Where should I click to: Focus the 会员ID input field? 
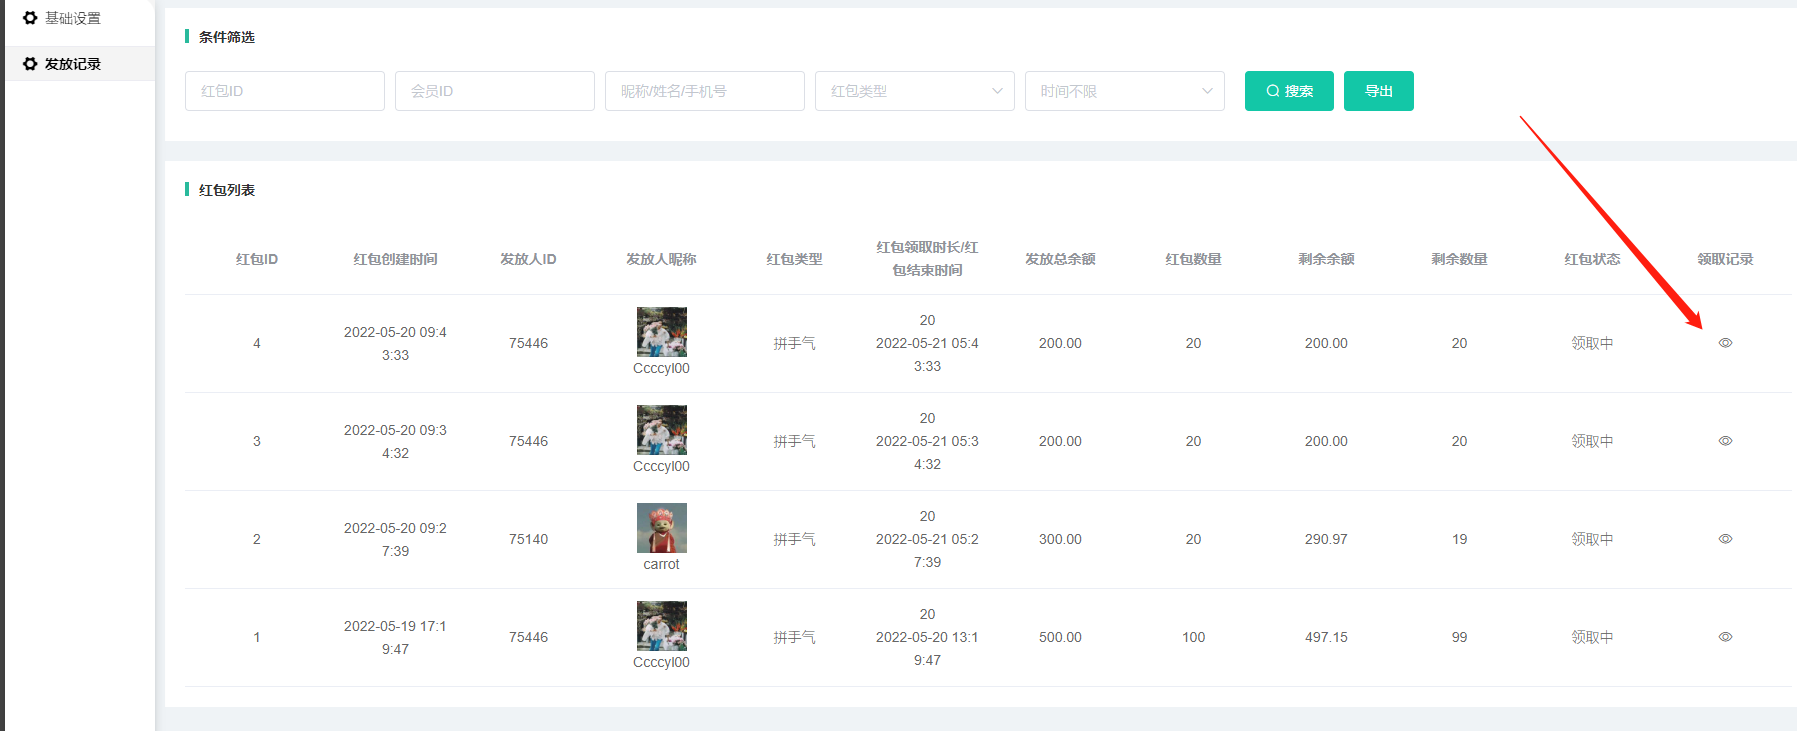[494, 91]
